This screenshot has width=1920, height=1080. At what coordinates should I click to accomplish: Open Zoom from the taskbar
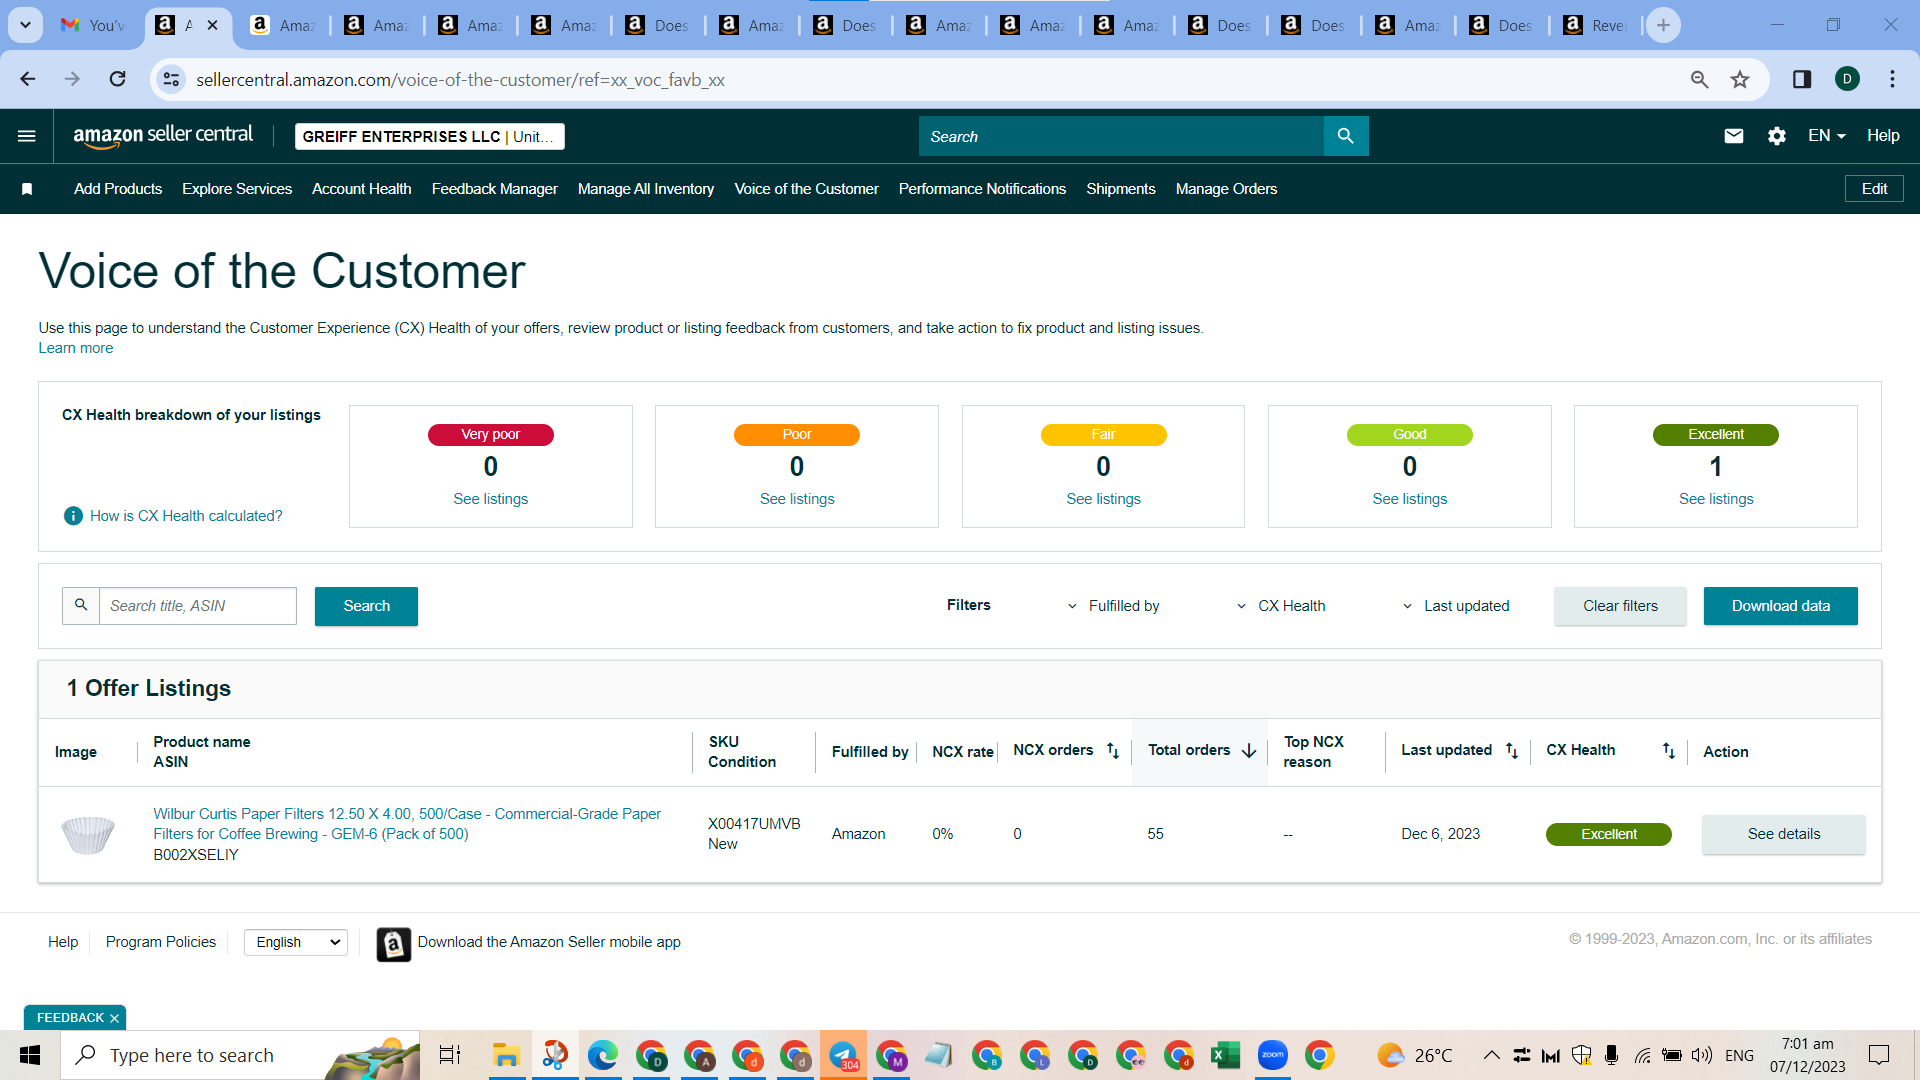coord(1273,1055)
